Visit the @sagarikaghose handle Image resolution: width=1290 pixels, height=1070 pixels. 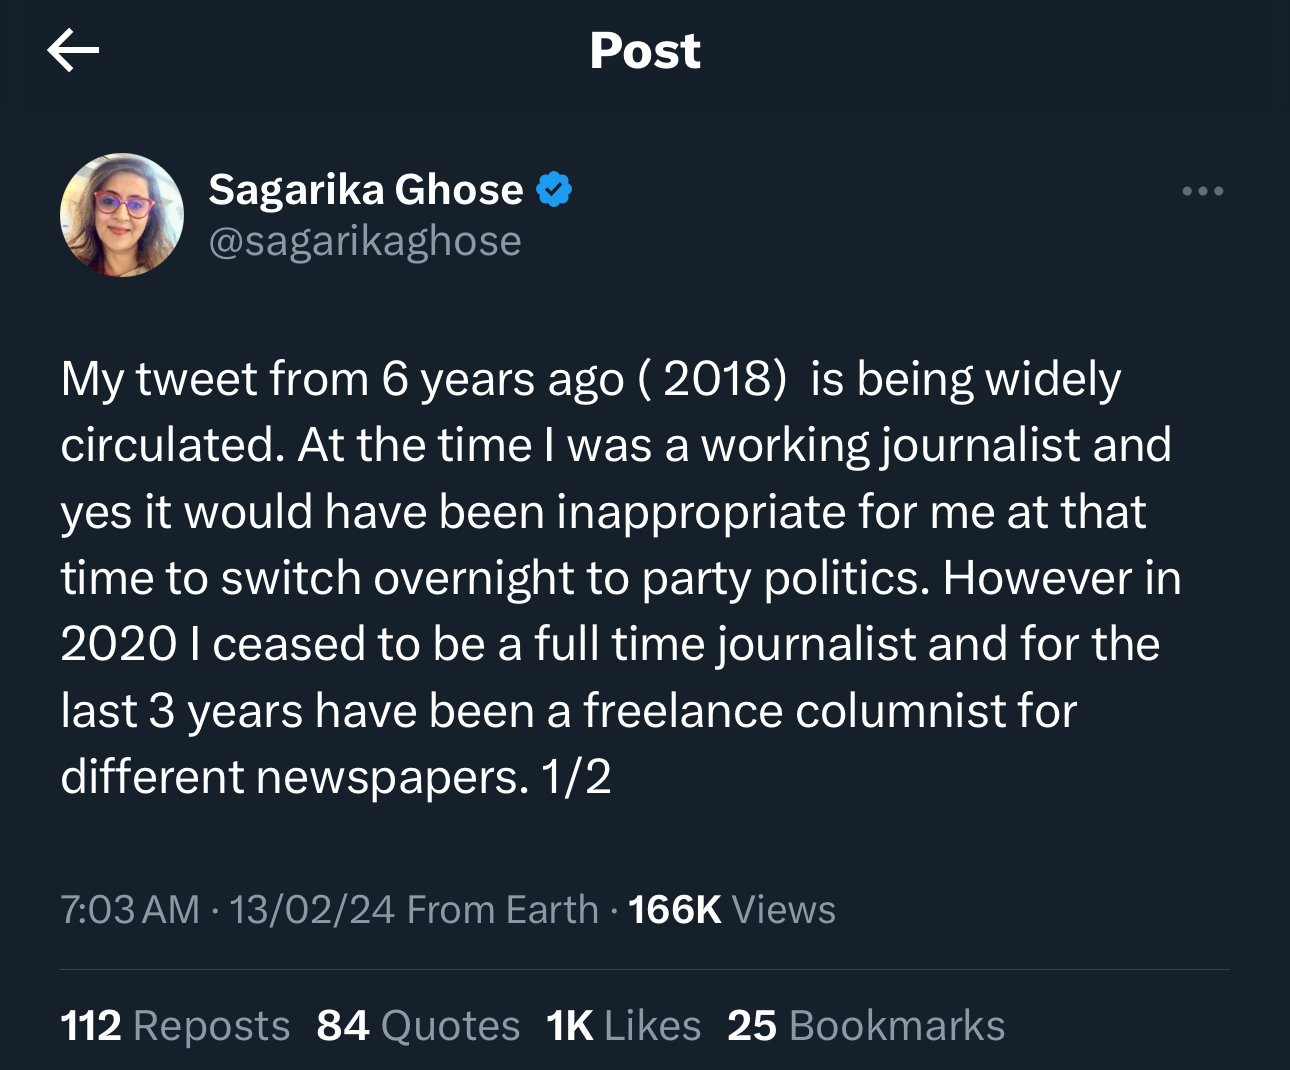364,241
